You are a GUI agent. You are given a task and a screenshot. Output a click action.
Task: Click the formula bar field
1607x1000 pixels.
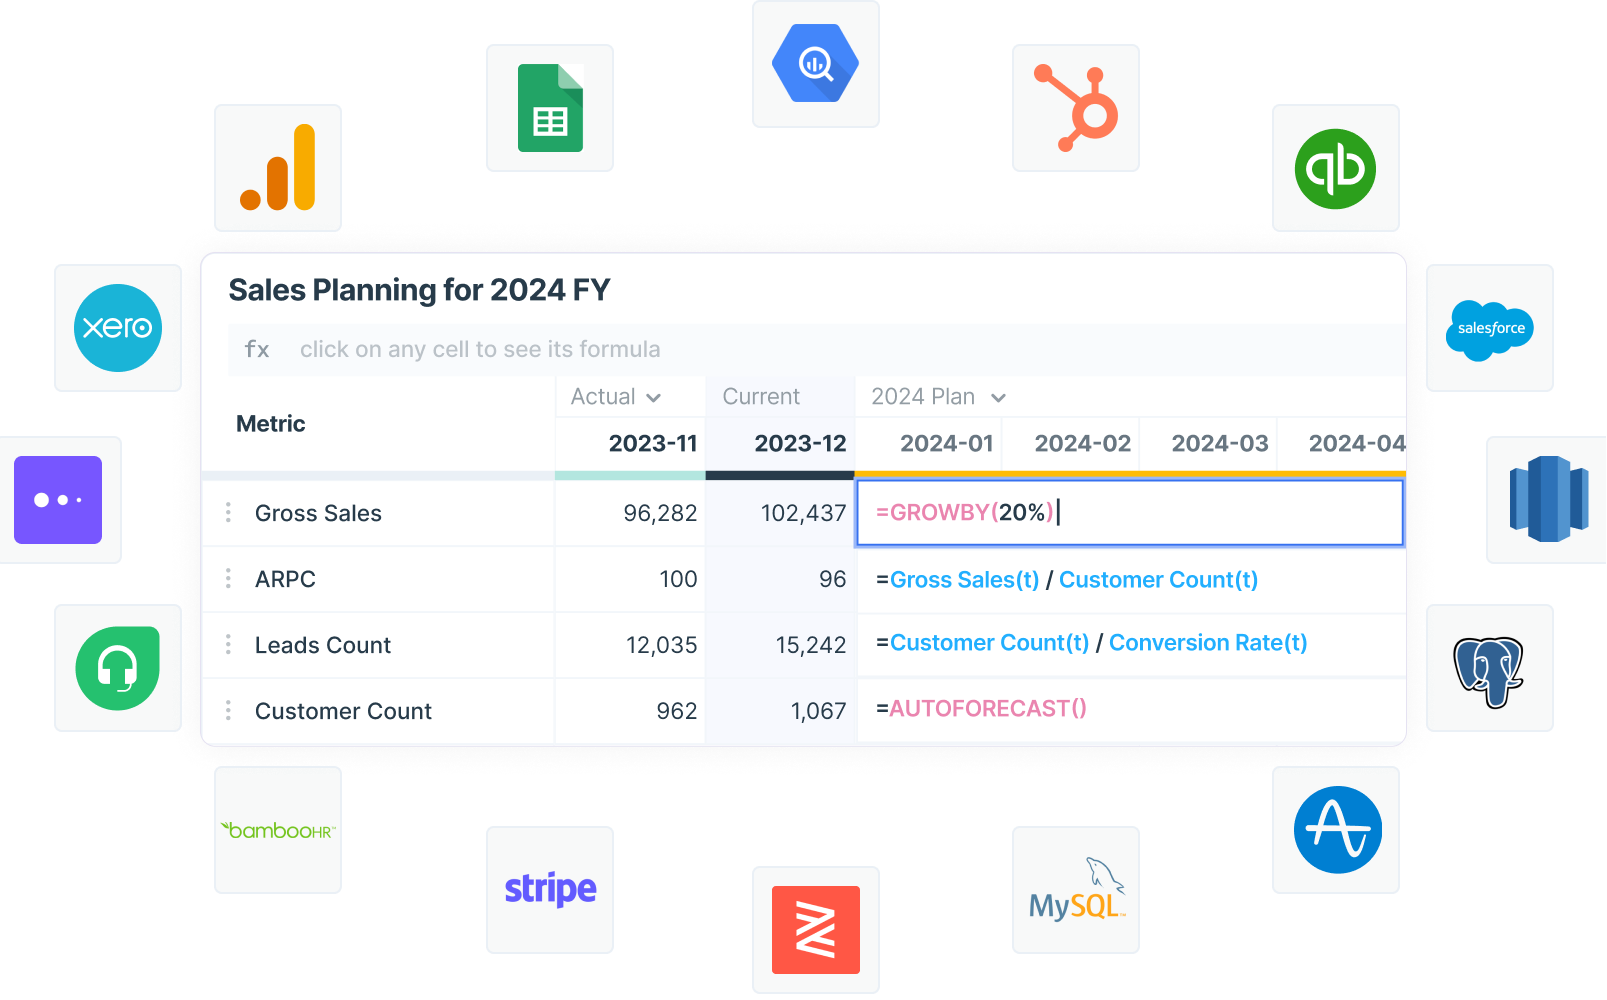coord(816,349)
